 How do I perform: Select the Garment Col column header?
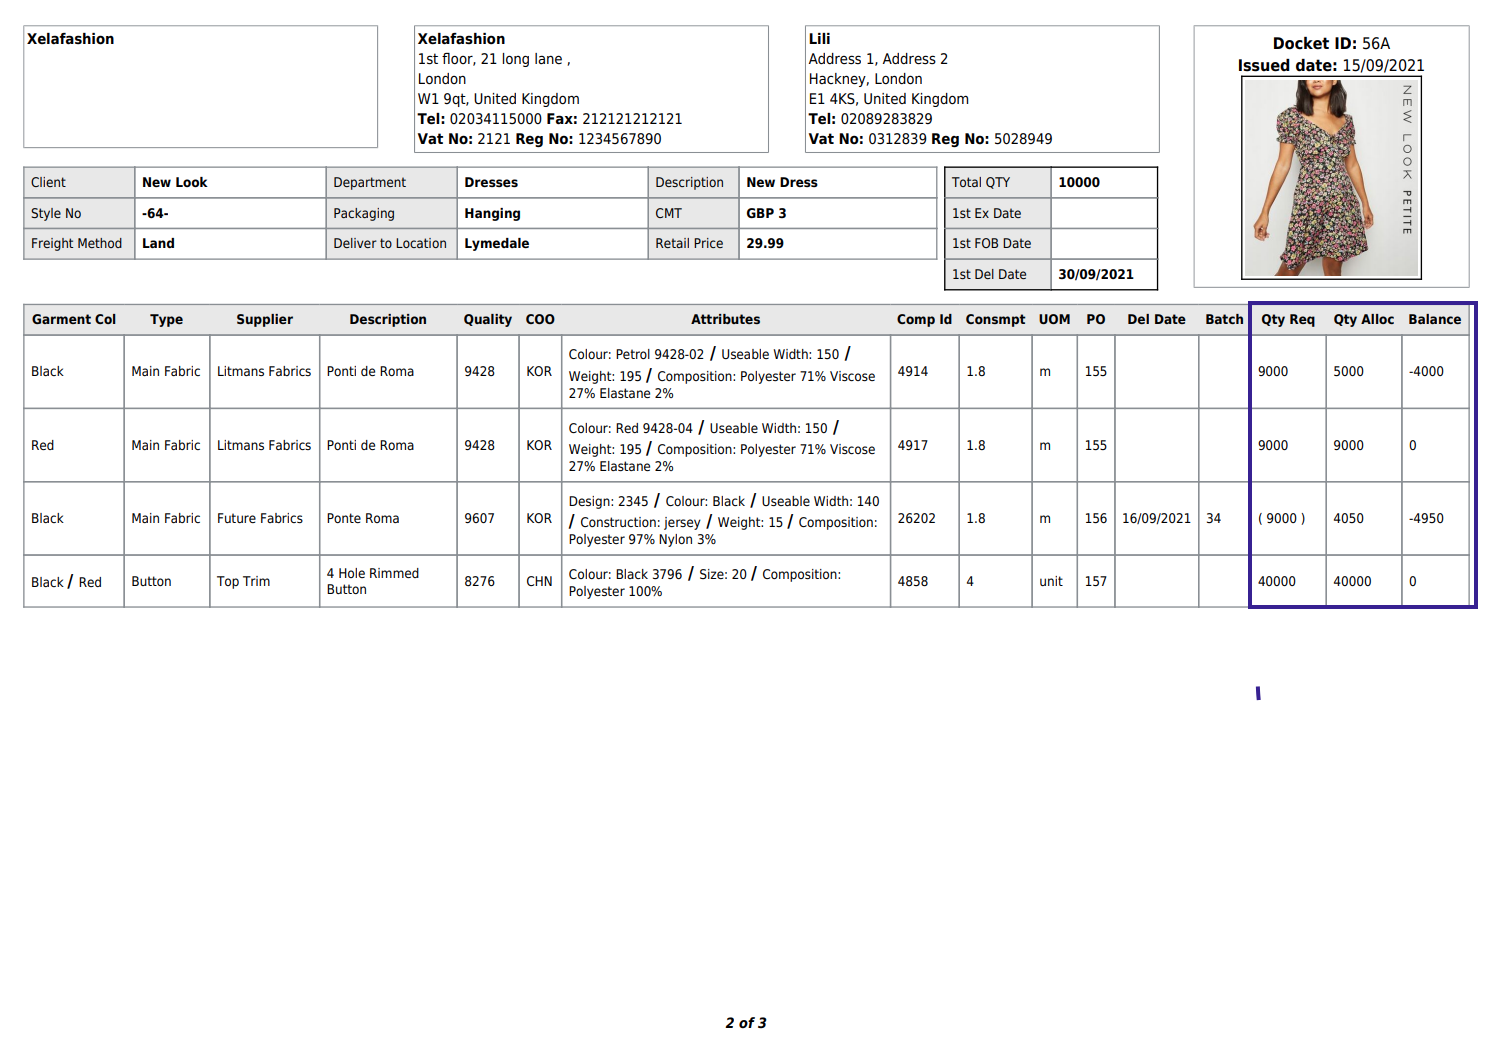tap(74, 320)
